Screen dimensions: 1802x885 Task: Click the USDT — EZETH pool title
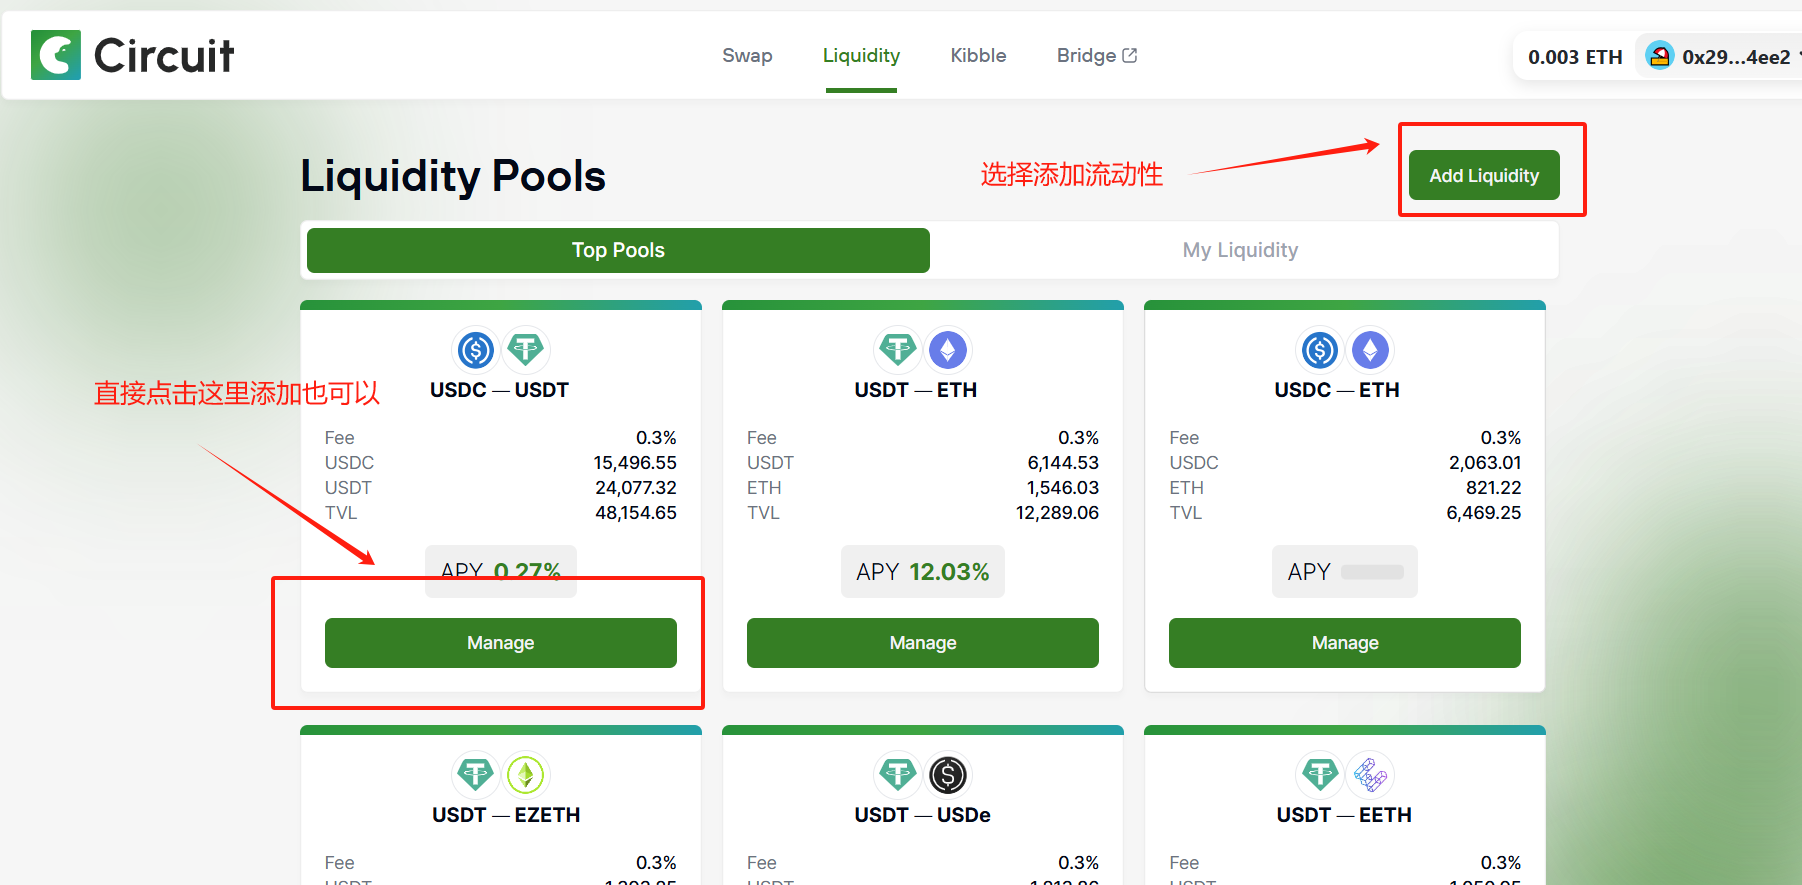click(506, 815)
